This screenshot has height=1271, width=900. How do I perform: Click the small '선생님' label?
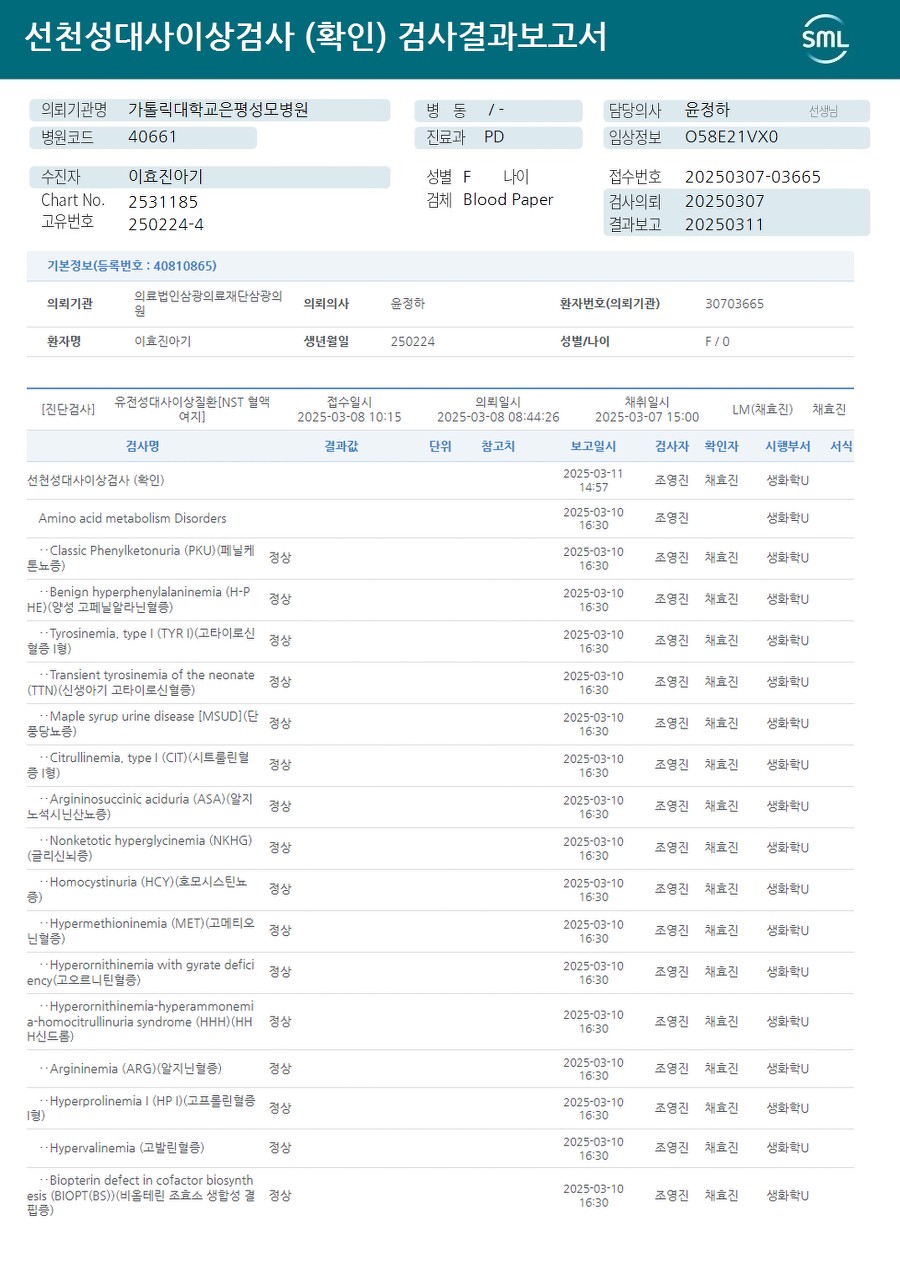tap(823, 112)
